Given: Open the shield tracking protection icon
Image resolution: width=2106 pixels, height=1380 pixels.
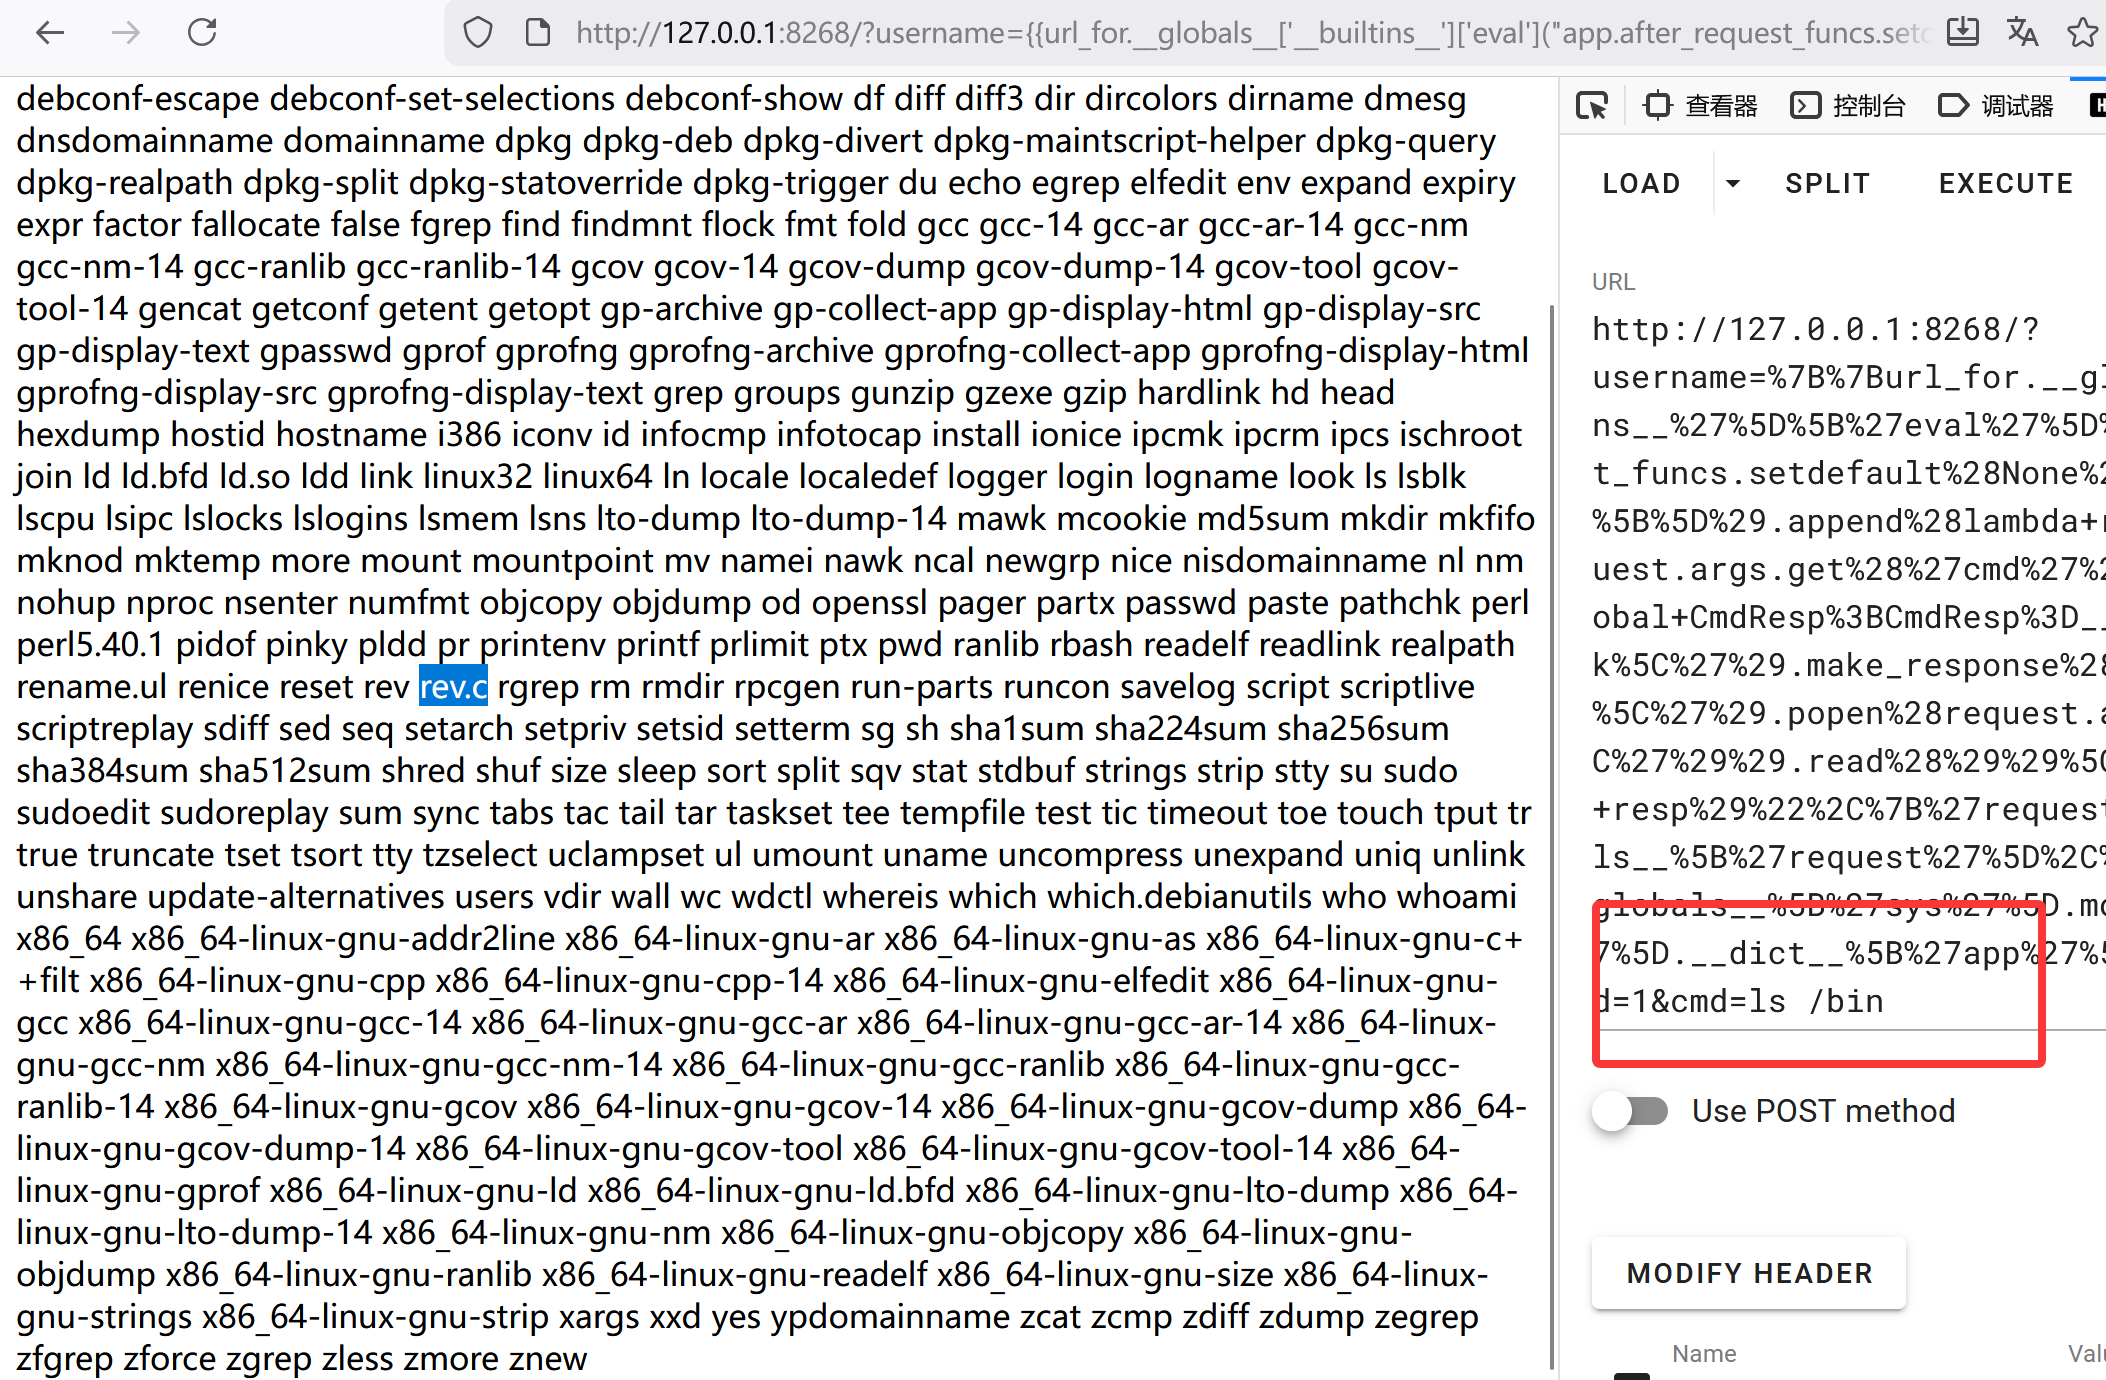Looking at the screenshot, I should [x=478, y=33].
